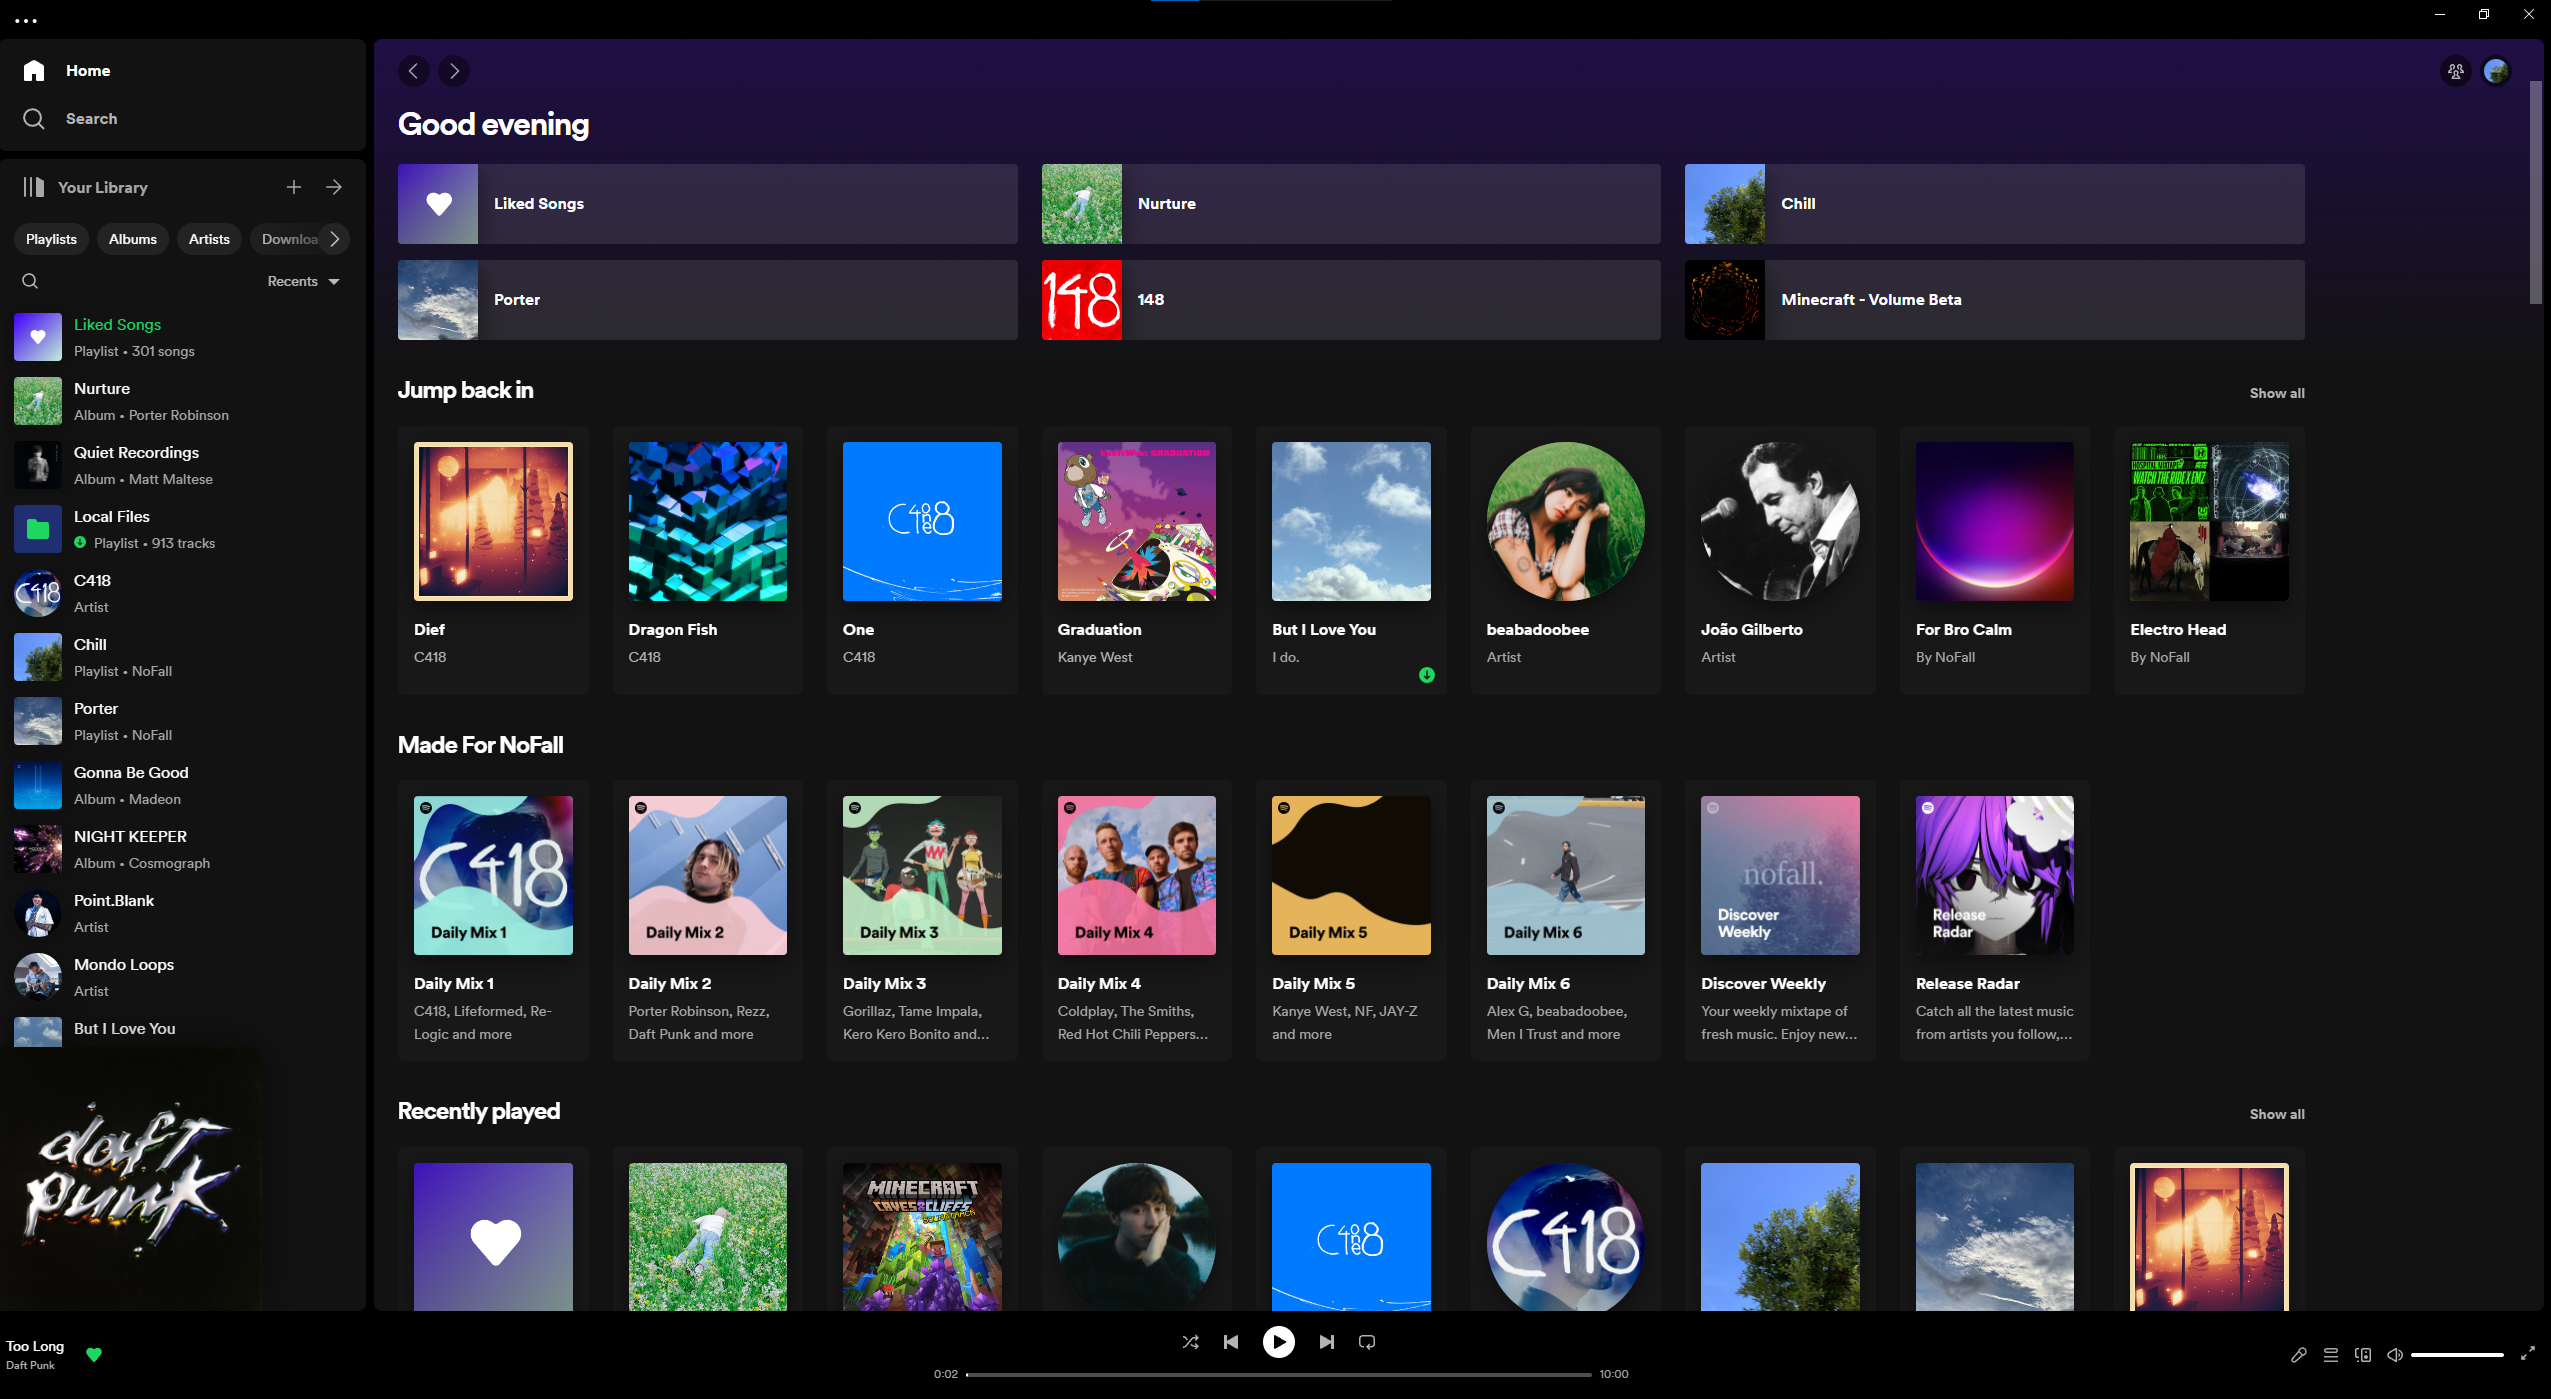The height and width of the screenshot is (1399, 2551).
Task: Open the Friend Activity icon
Action: pyautogui.click(x=2455, y=71)
